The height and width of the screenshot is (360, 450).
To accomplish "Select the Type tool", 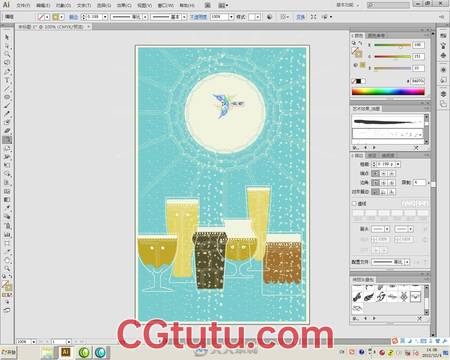I will [x=7, y=80].
